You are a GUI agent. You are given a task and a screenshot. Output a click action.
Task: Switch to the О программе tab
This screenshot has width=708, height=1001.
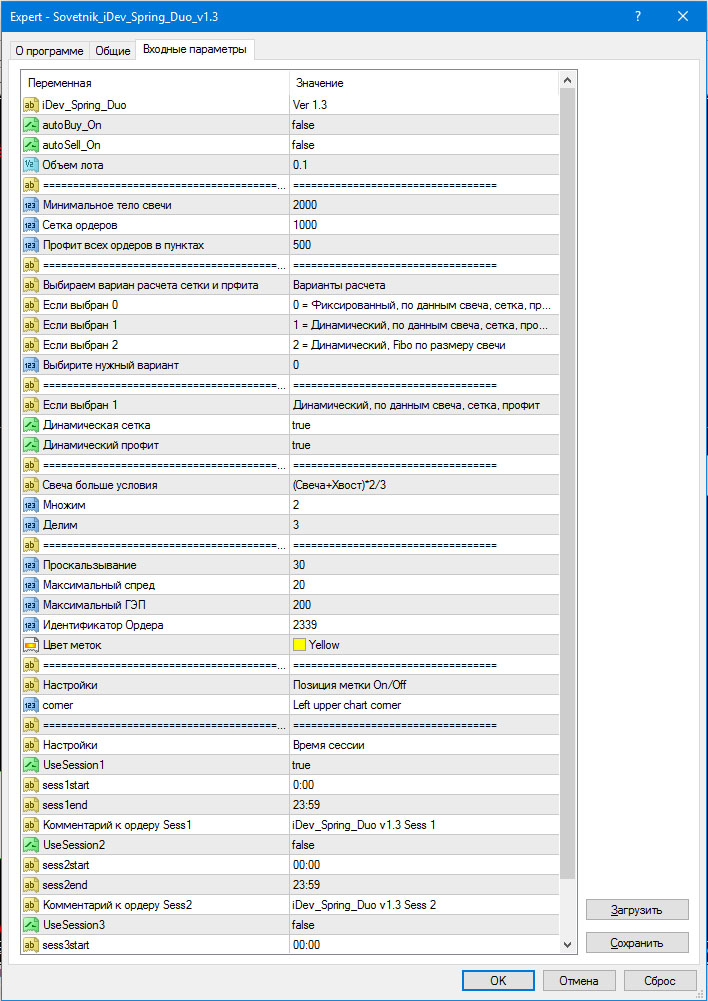(x=49, y=51)
